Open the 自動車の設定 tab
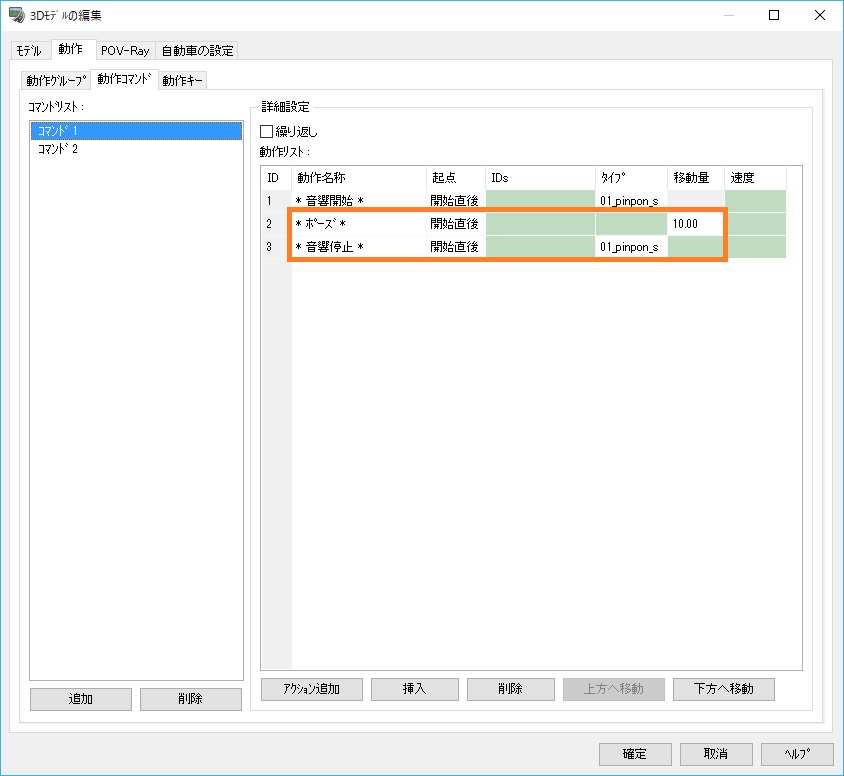The width and height of the screenshot is (844, 776). pos(197,51)
